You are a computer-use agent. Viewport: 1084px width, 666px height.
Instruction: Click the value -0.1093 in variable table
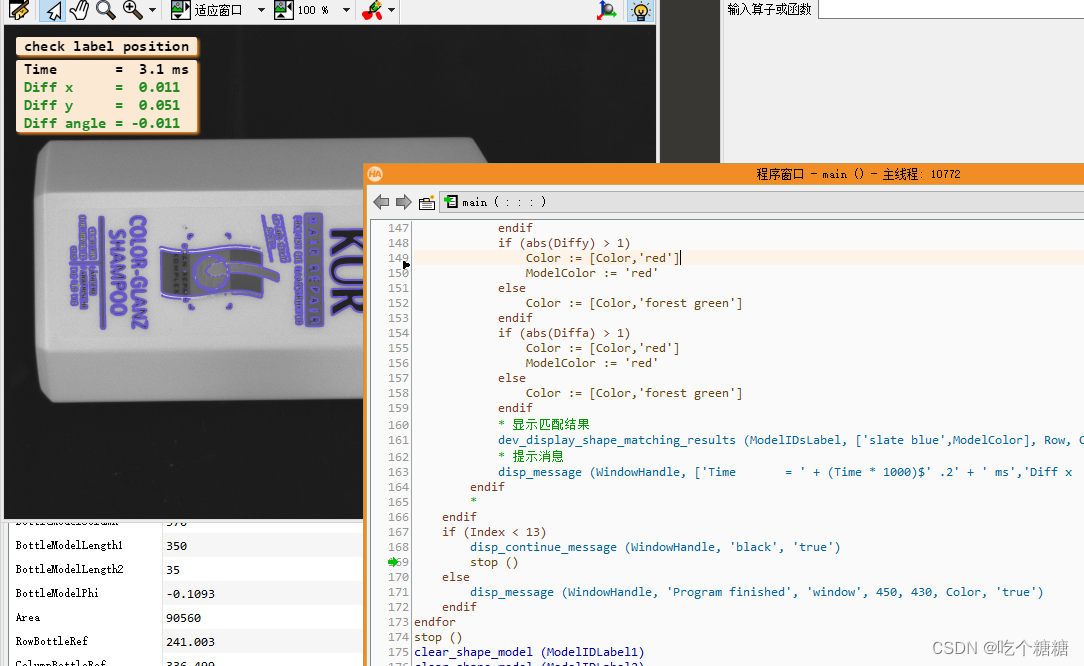[190, 593]
